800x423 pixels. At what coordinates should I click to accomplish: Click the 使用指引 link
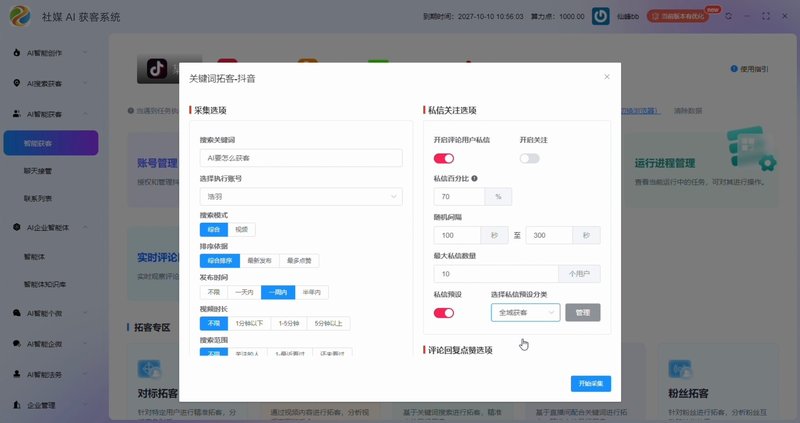tap(754, 69)
